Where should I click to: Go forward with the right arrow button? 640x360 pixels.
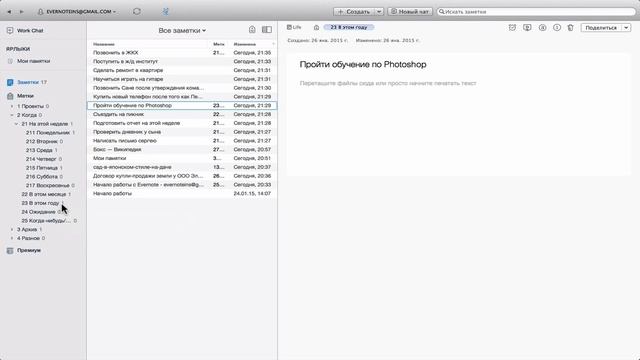(x=22, y=12)
